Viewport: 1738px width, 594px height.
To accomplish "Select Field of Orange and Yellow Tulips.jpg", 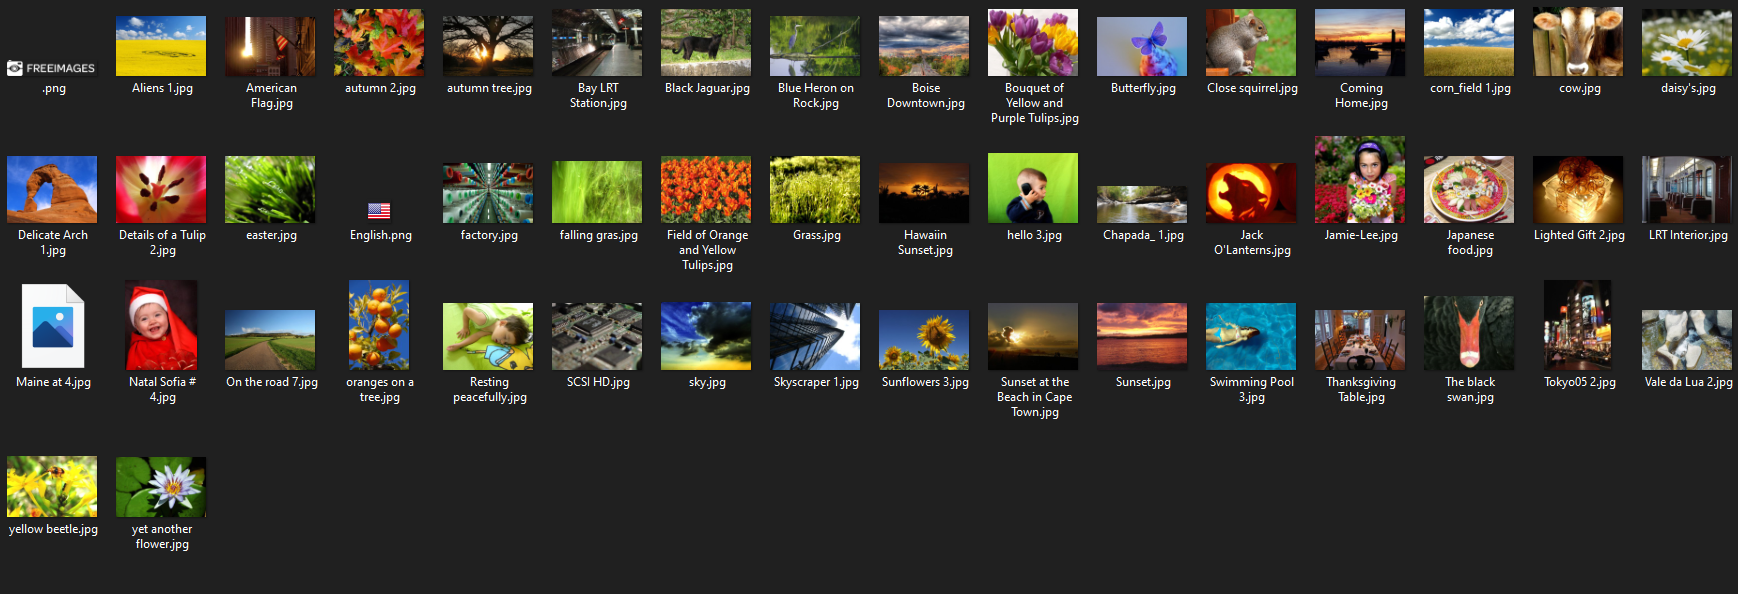I will [706, 189].
